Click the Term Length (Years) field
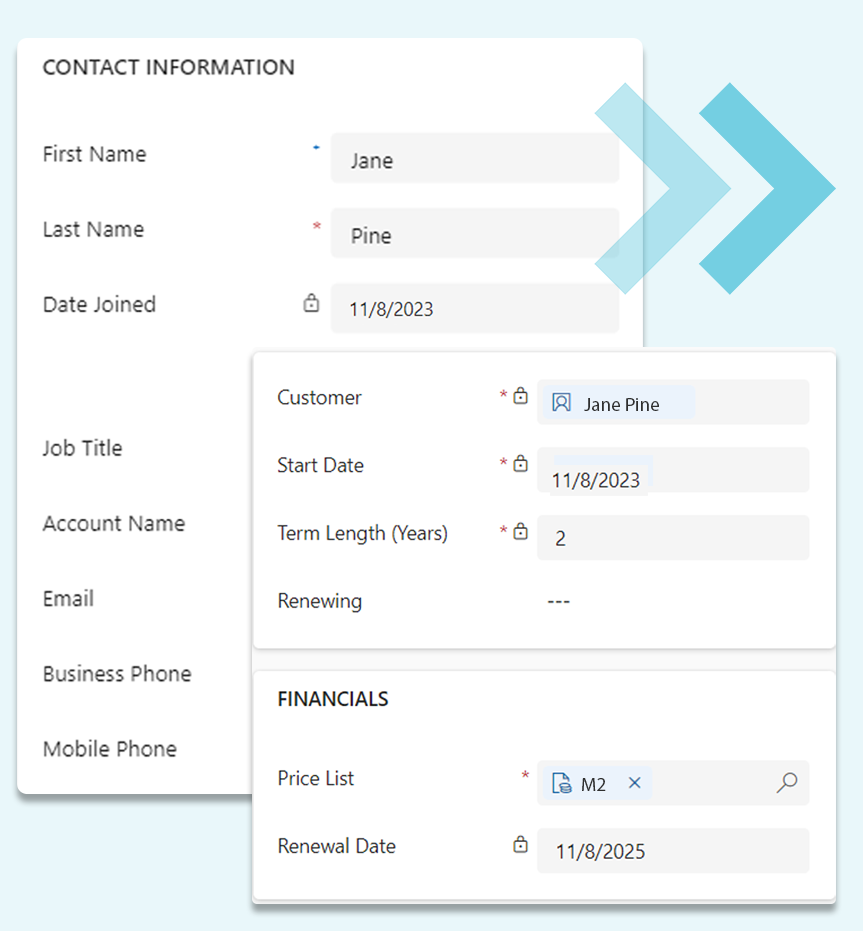 coord(672,538)
